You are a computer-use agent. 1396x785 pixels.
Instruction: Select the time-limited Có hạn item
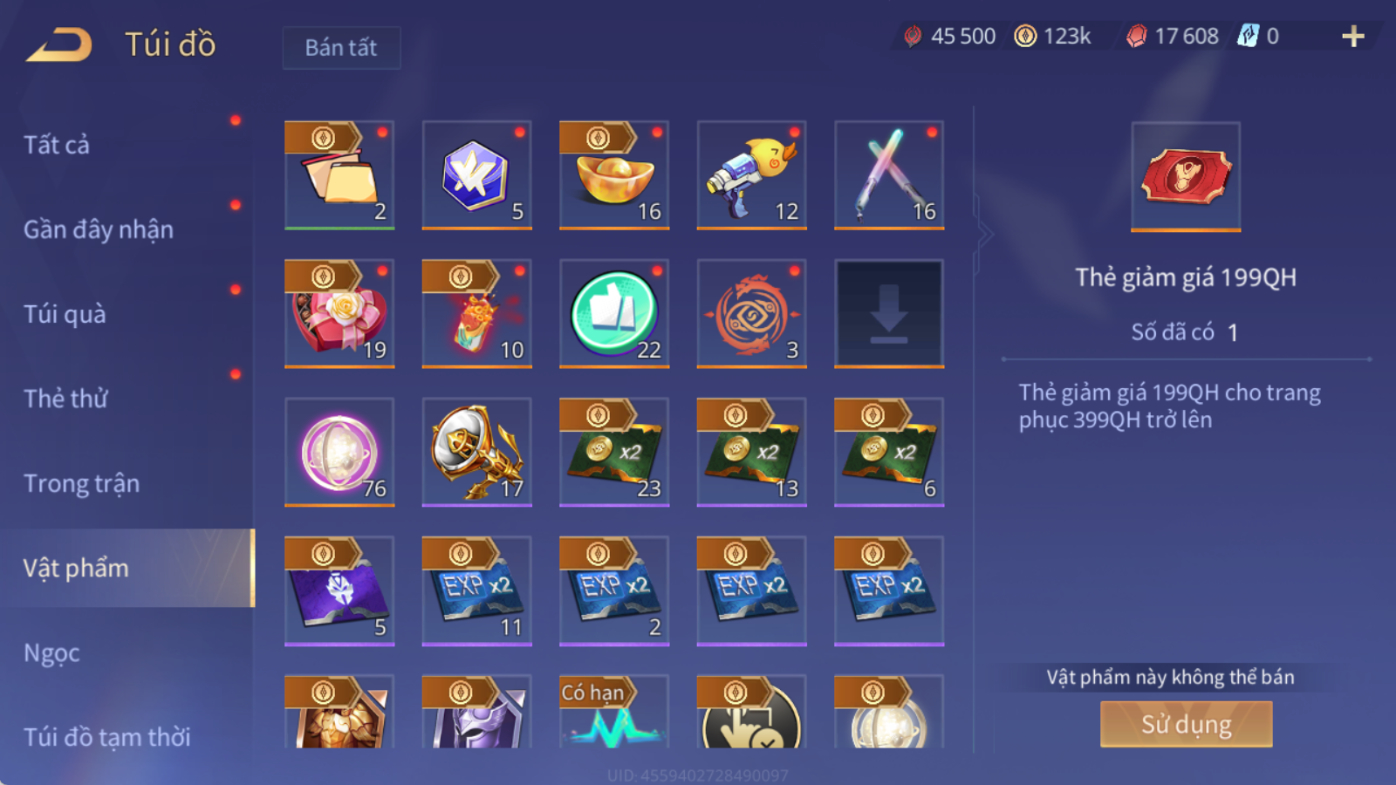point(614,712)
